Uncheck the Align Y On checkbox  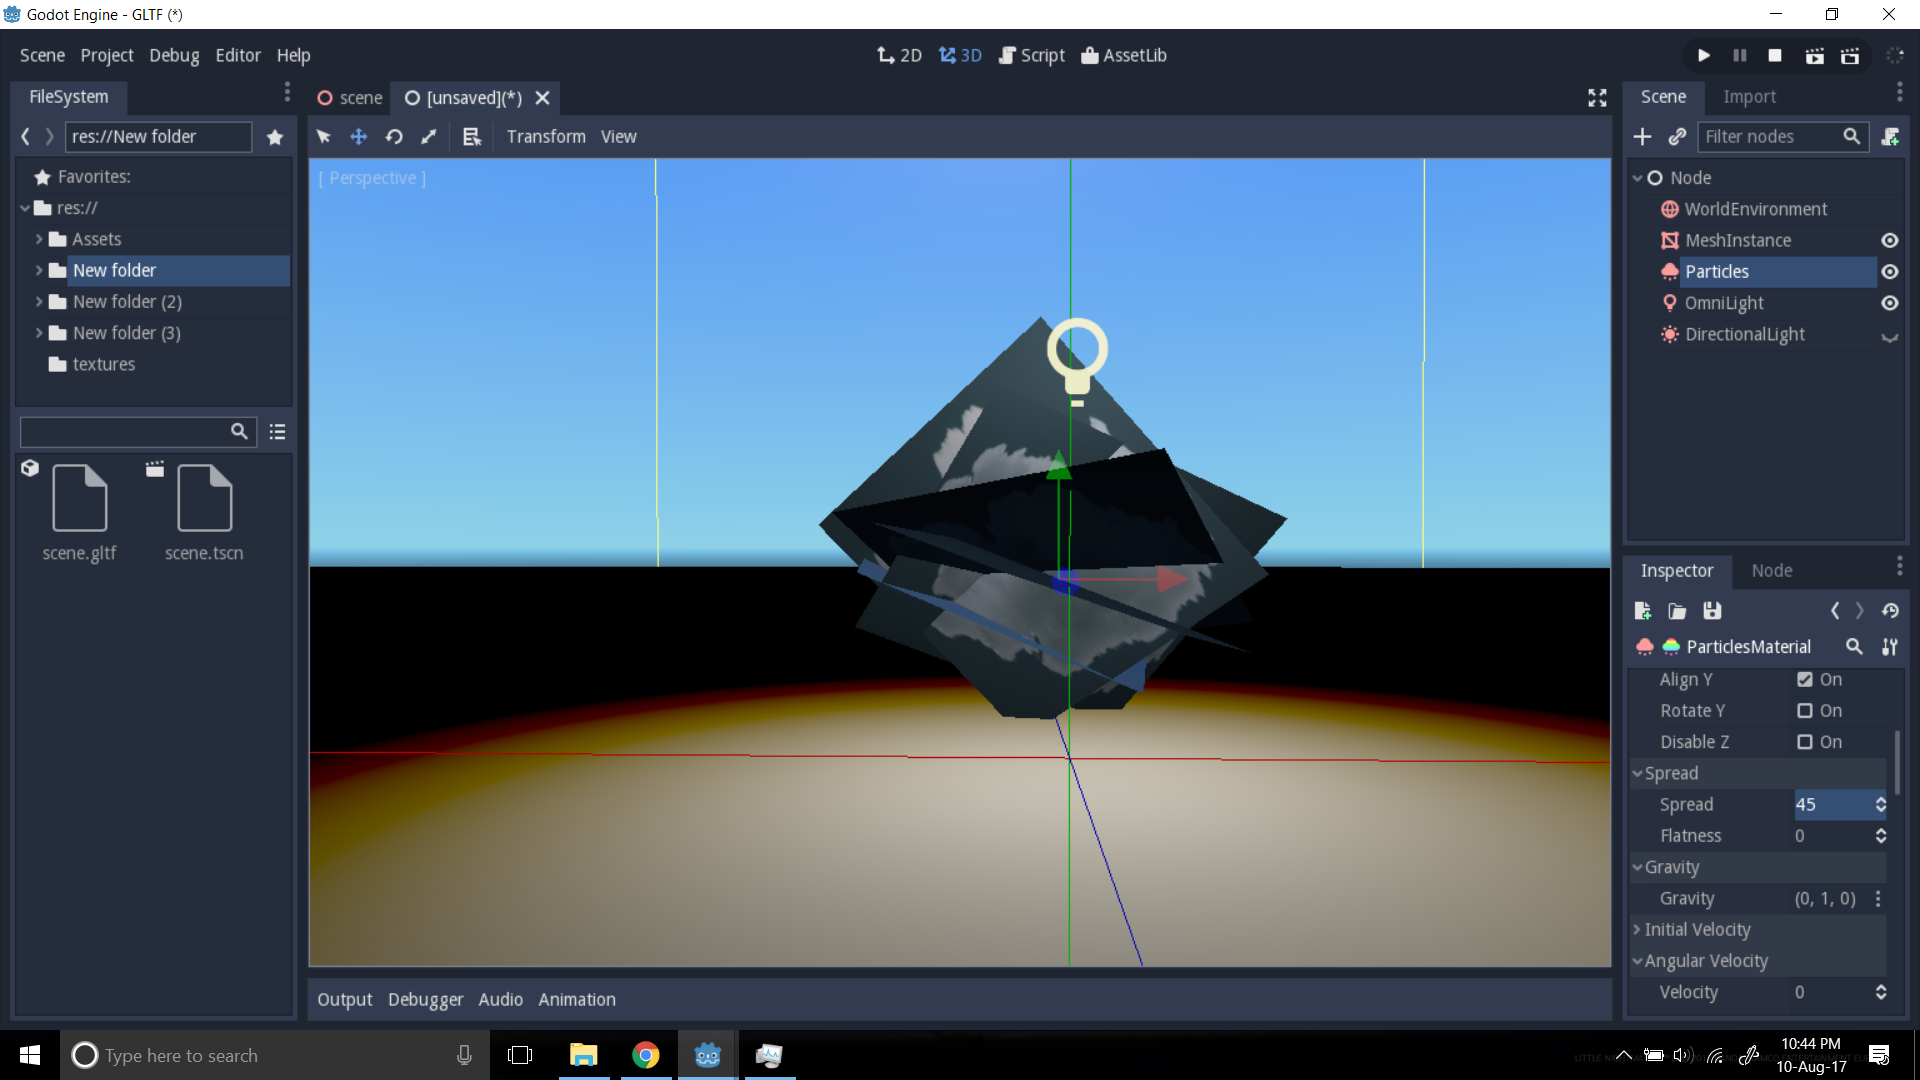click(x=1805, y=680)
